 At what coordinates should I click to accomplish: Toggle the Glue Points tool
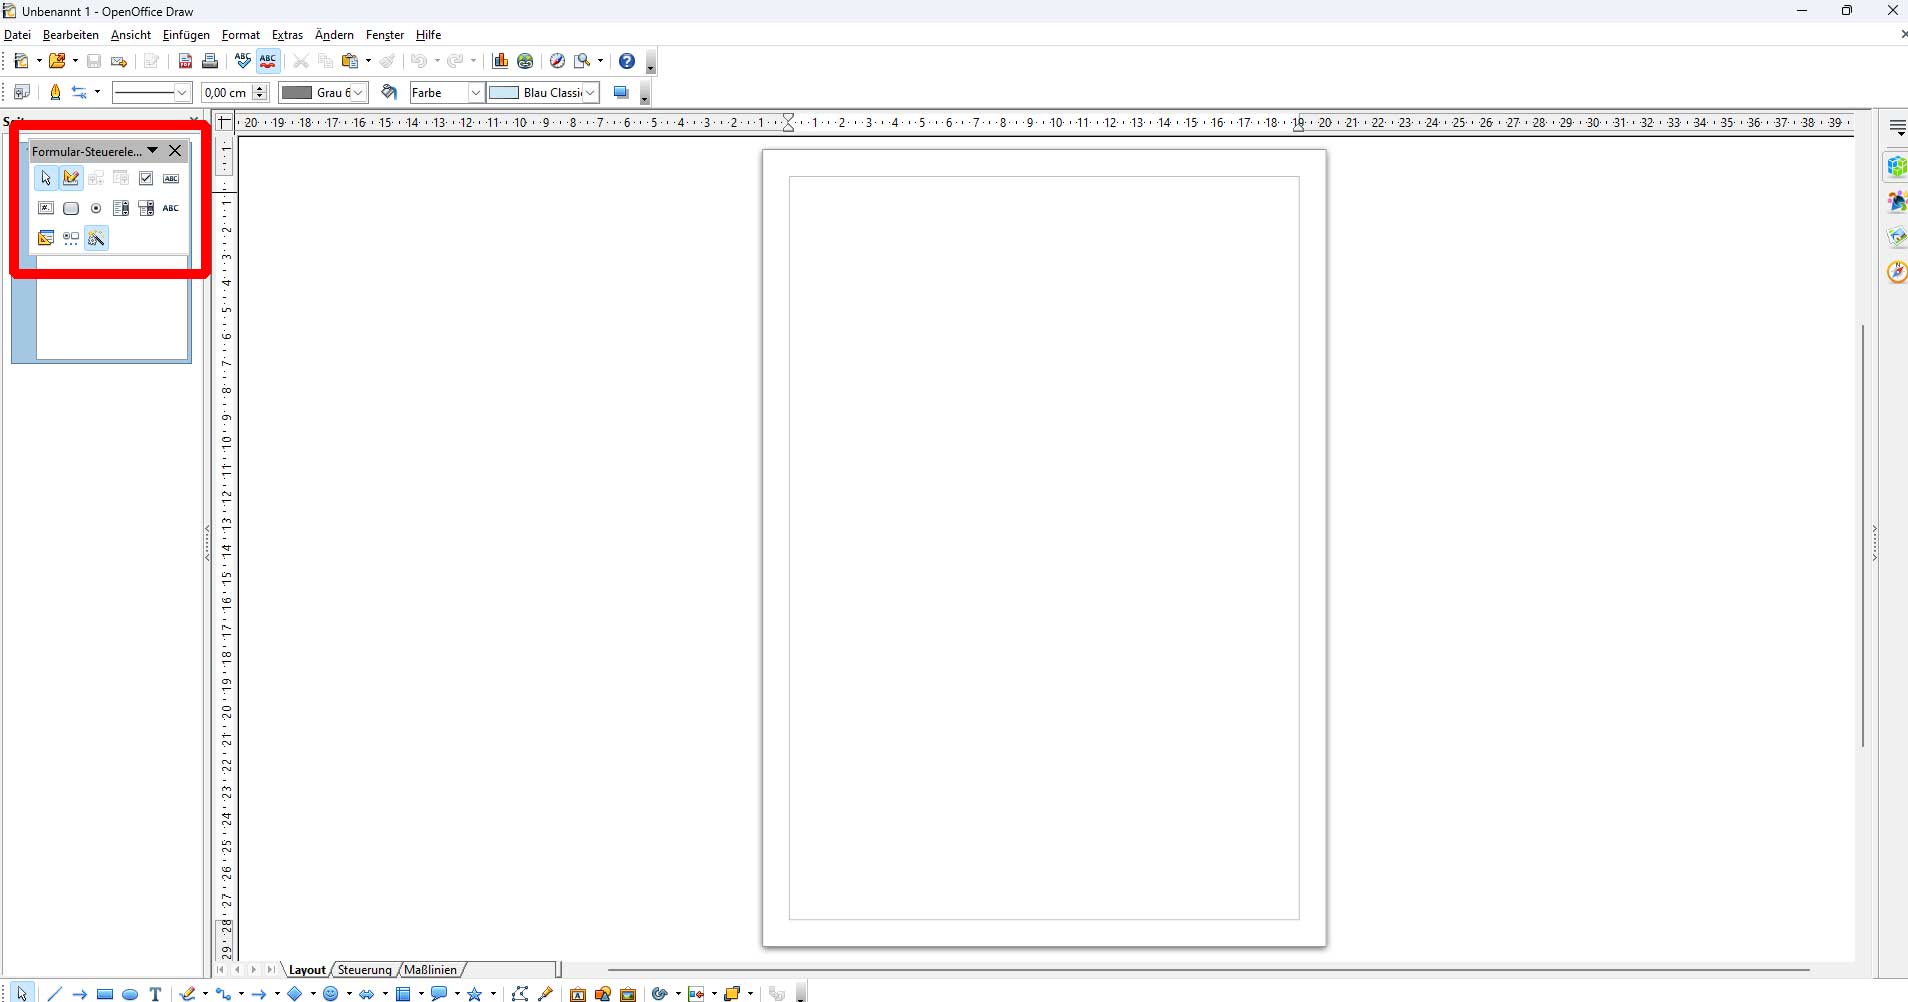click(x=545, y=993)
